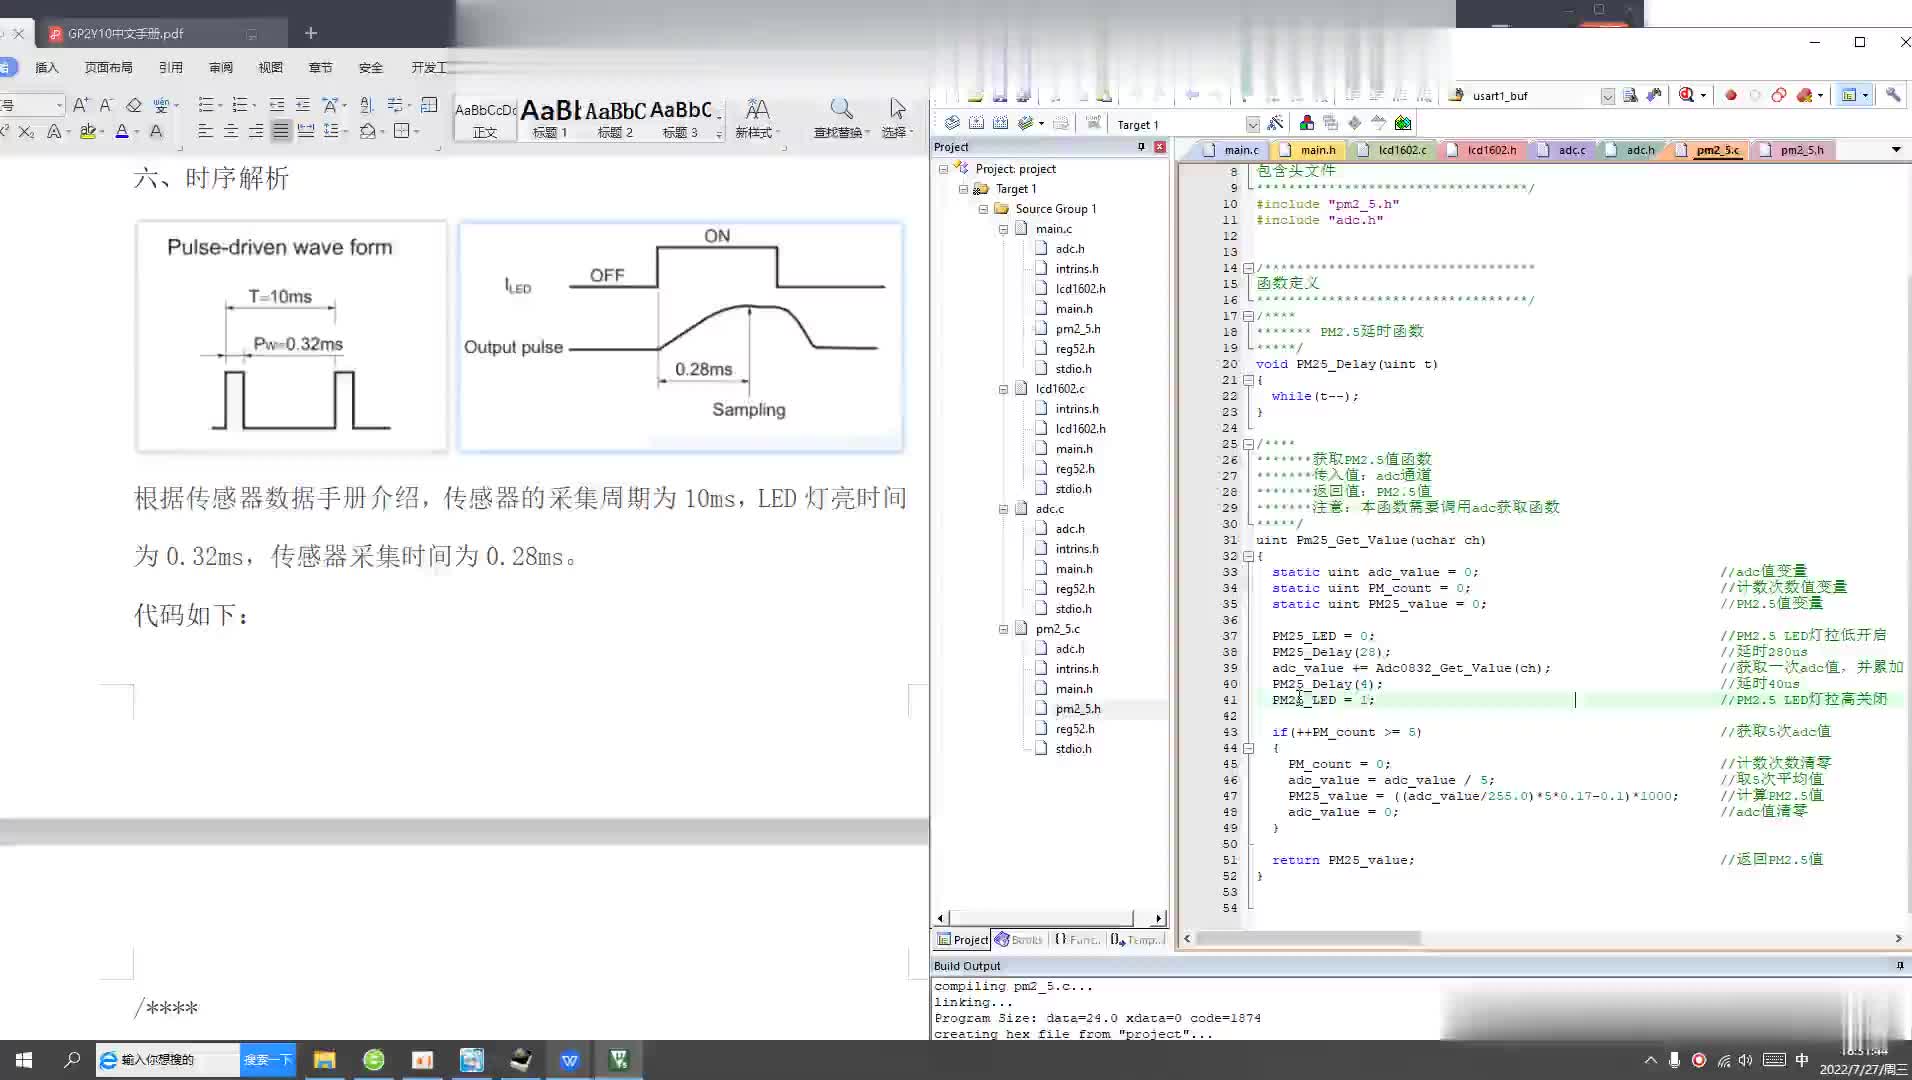Clear formatting with the eraser icon
The height and width of the screenshot is (1080, 1912).
coord(134,105)
